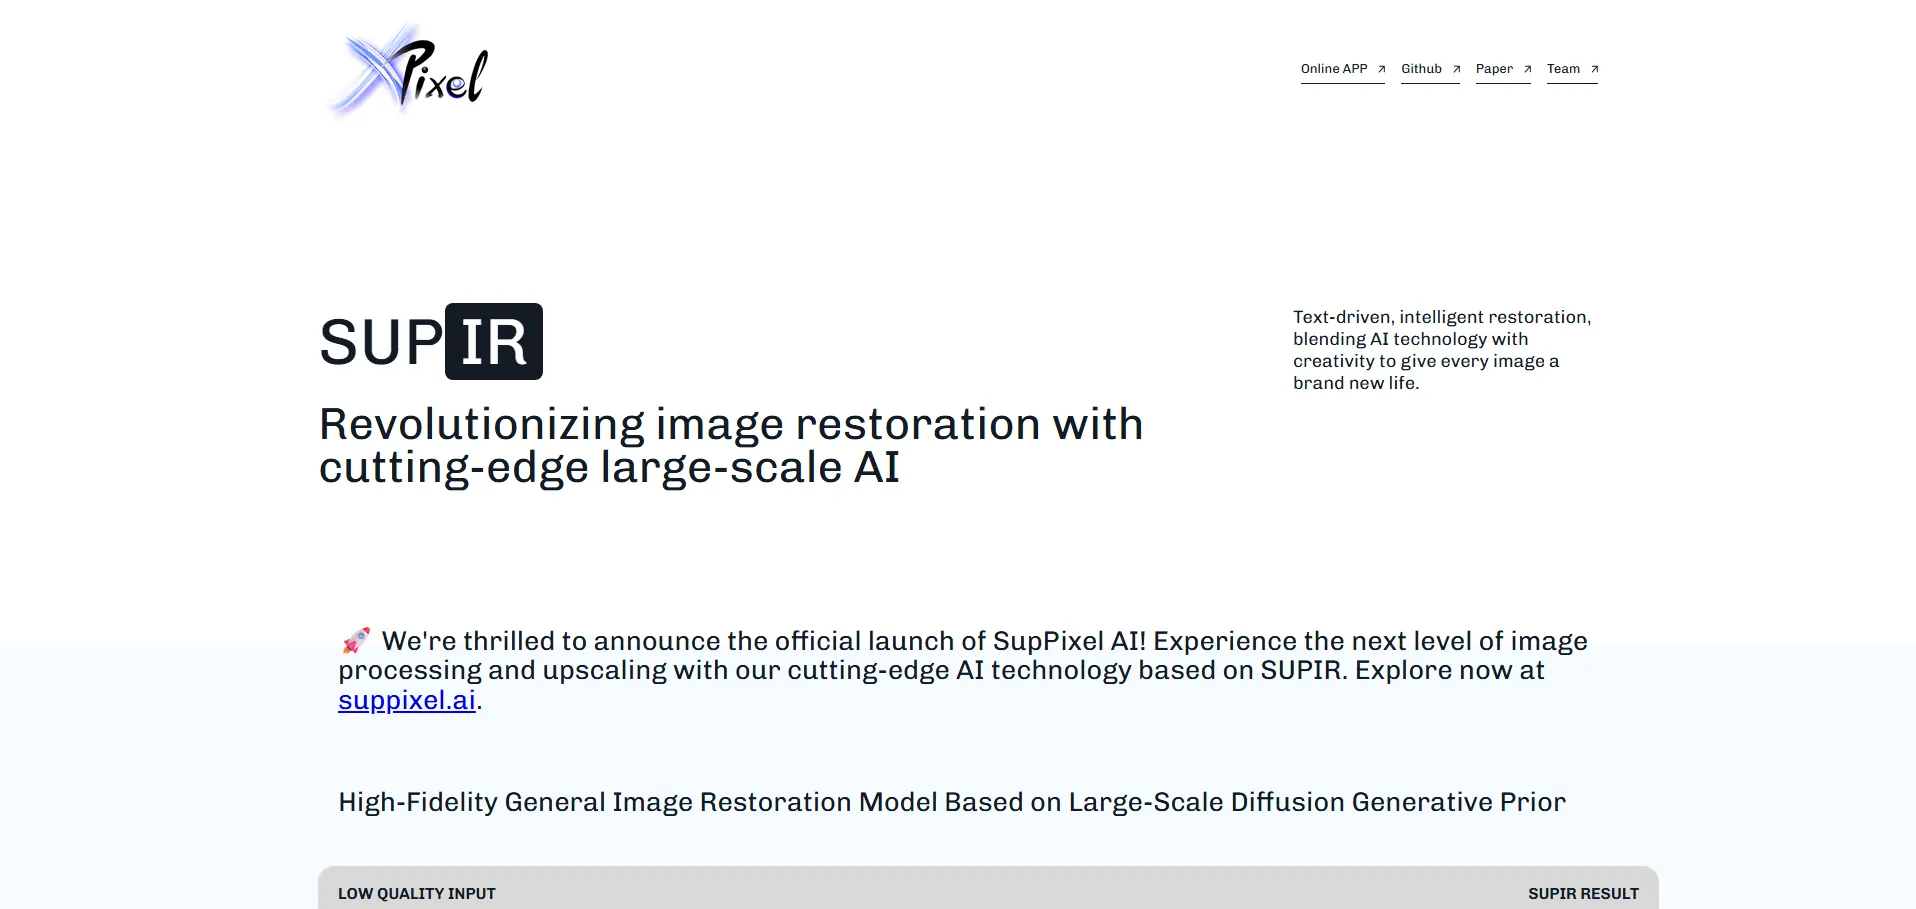Select the SUPIR RESULT label
The height and width of the screenshot is (909, 1916).
[1582, 893]
